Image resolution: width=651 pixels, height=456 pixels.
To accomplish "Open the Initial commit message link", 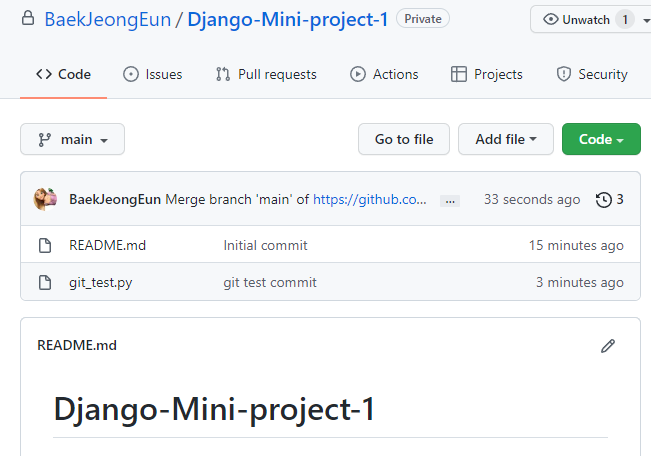I will click(x=265, y=245).
